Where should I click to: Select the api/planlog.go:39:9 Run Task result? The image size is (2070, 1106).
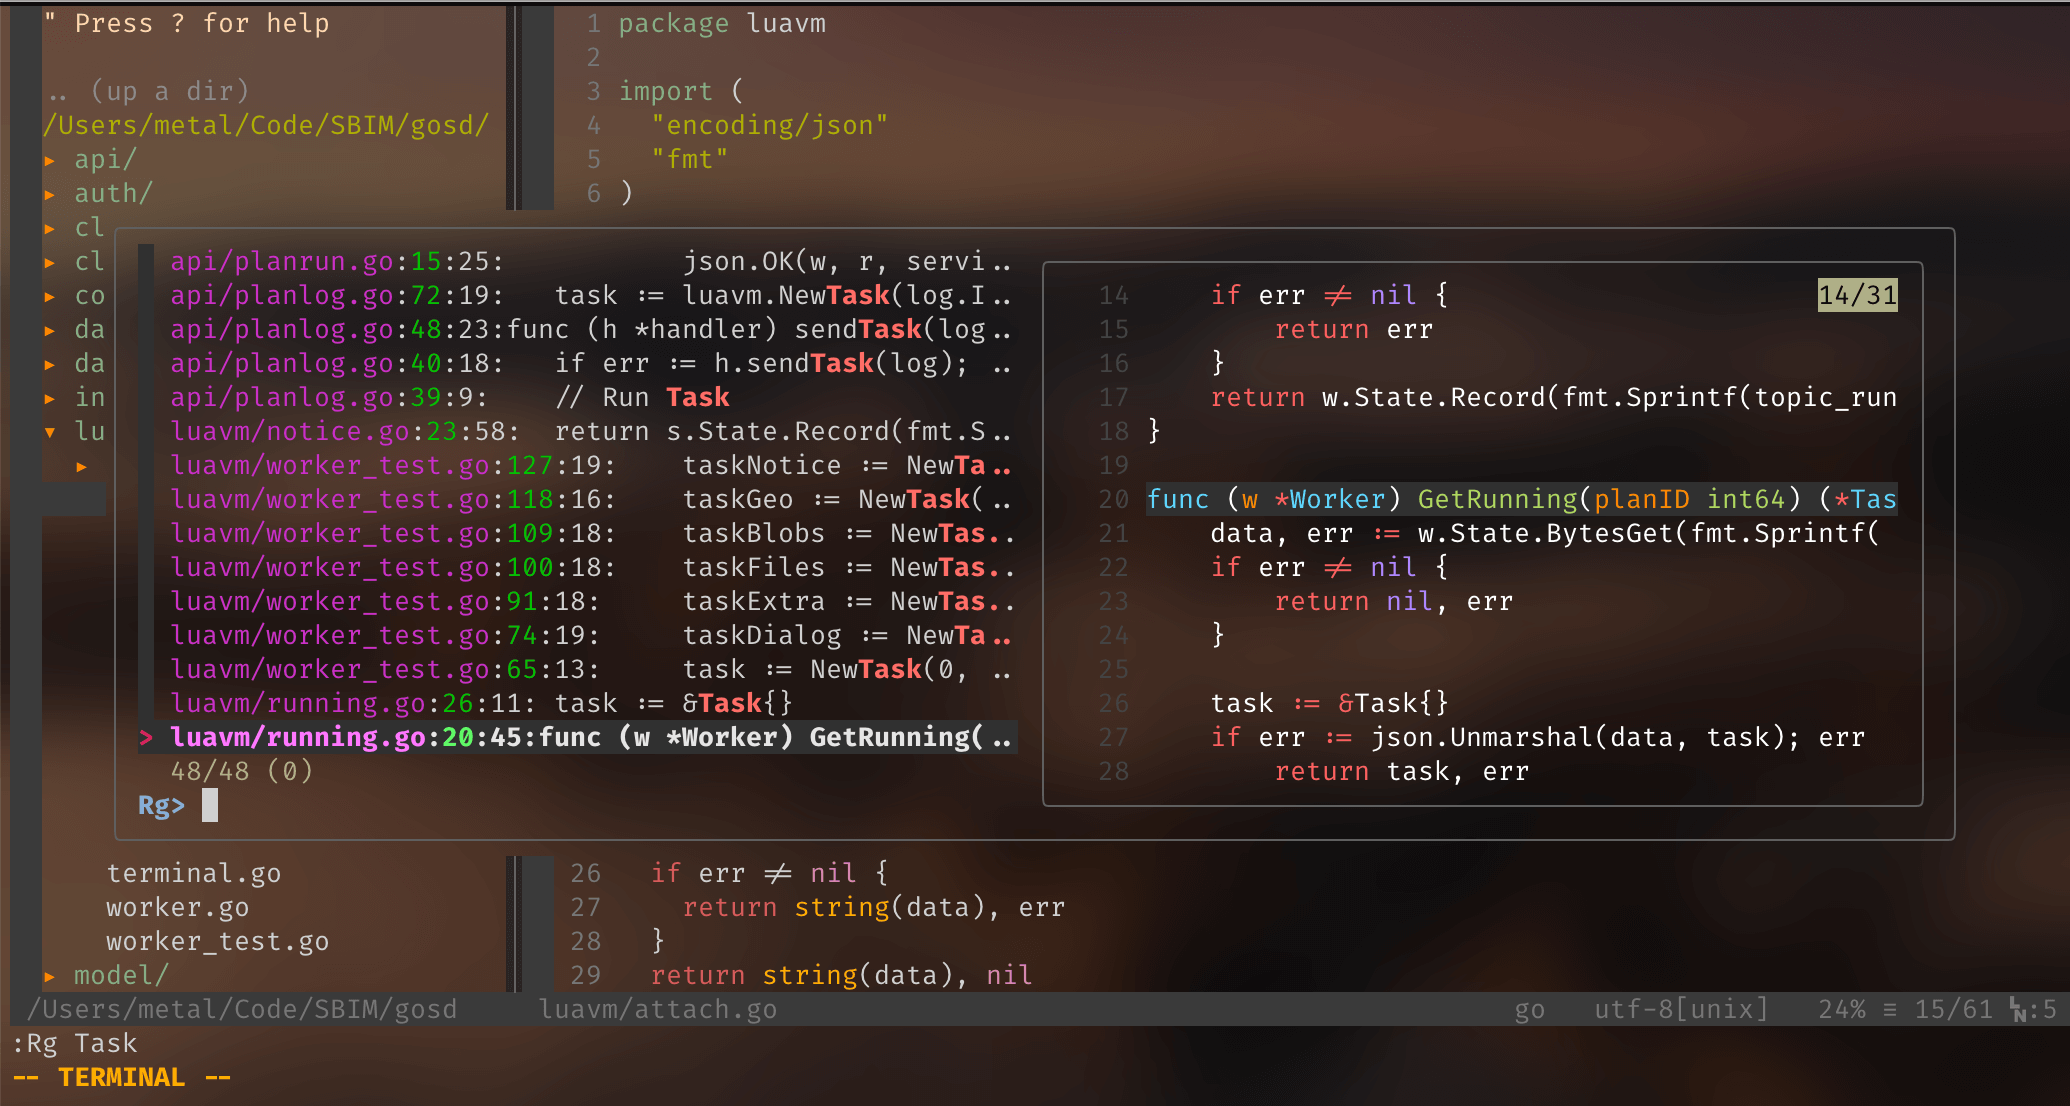(x=450, y=398)
